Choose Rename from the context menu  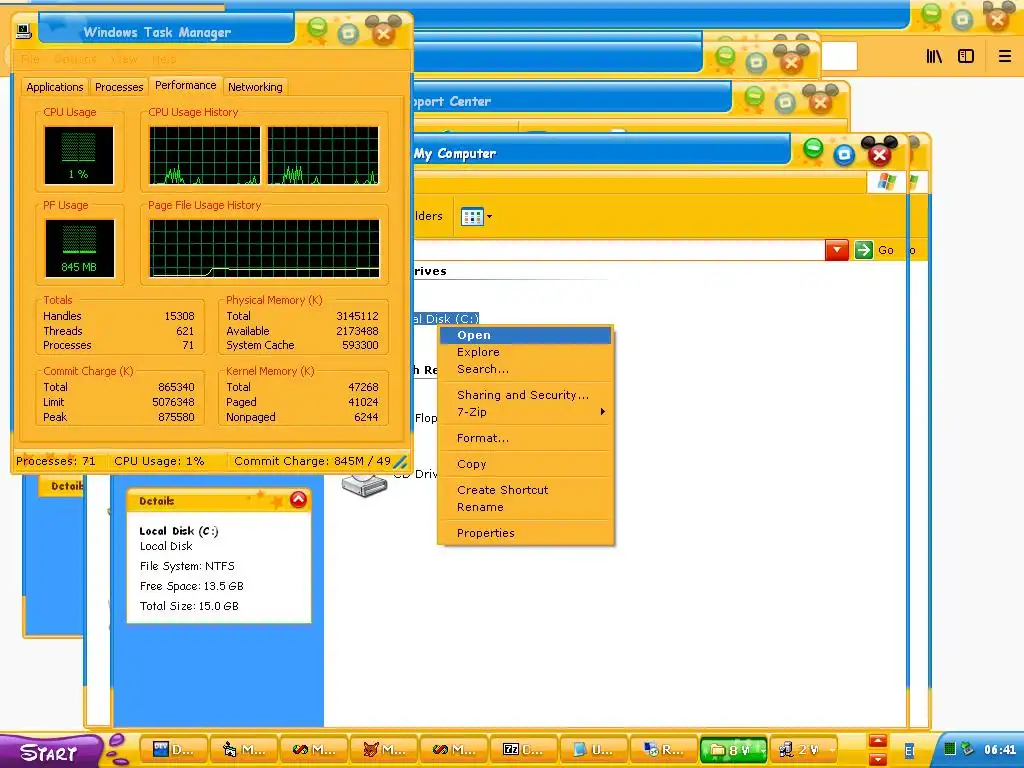click(x=526, y=507)
